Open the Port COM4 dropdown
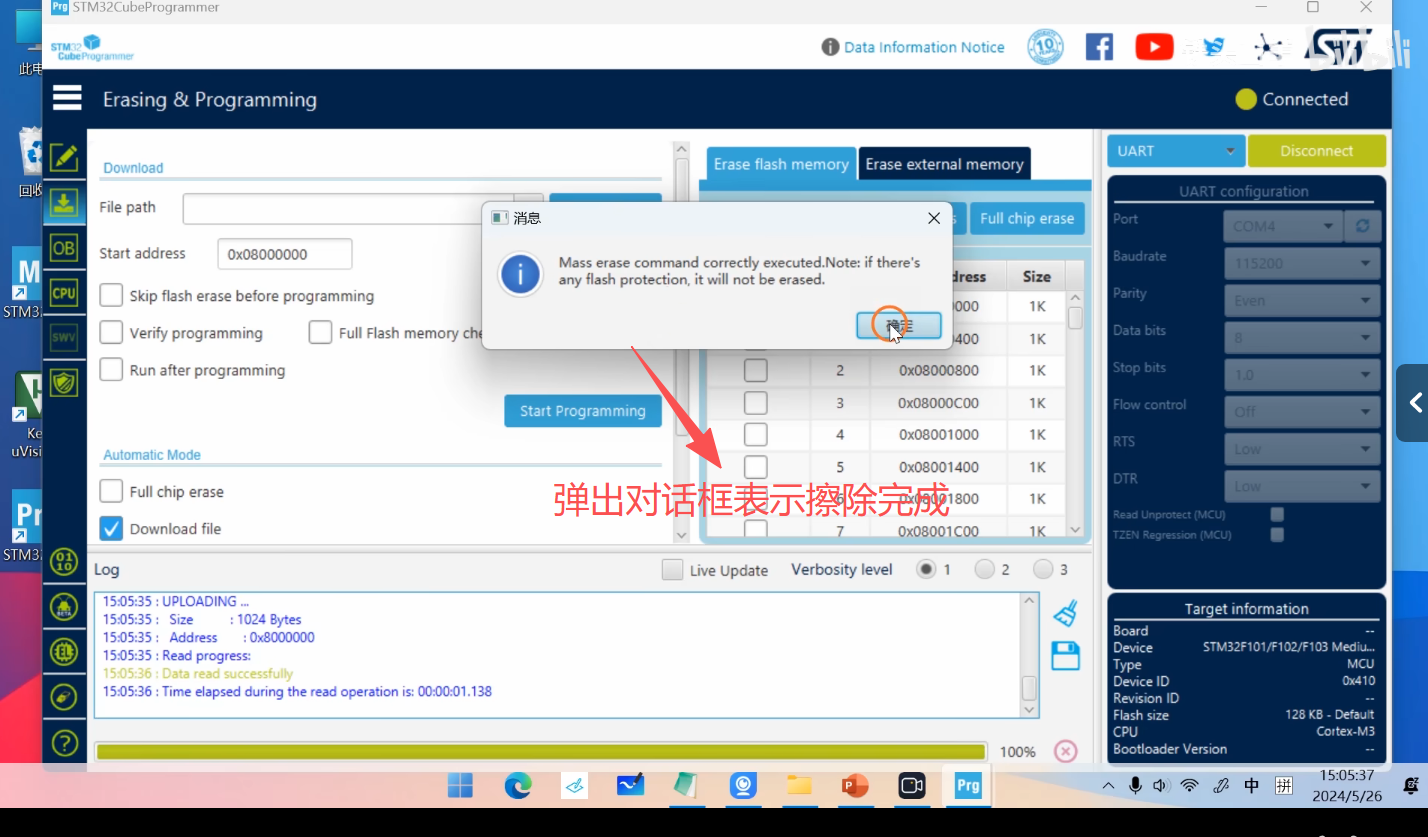 [1282, 226]
